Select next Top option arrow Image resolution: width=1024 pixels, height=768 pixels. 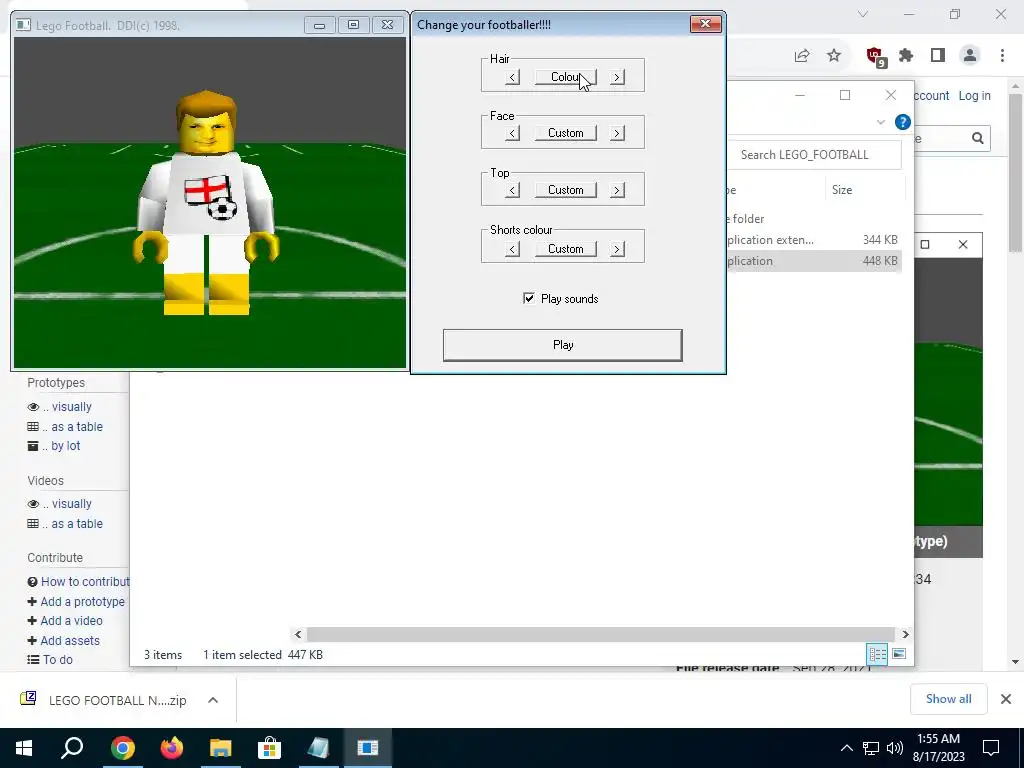616,190
